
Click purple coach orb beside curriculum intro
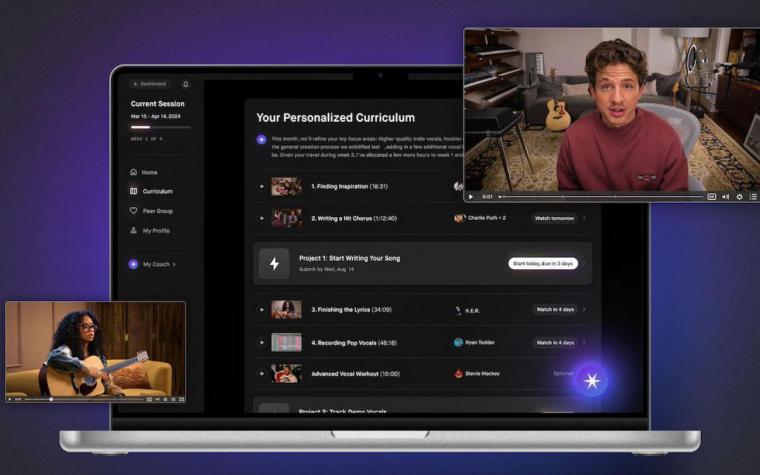point(261,140)
